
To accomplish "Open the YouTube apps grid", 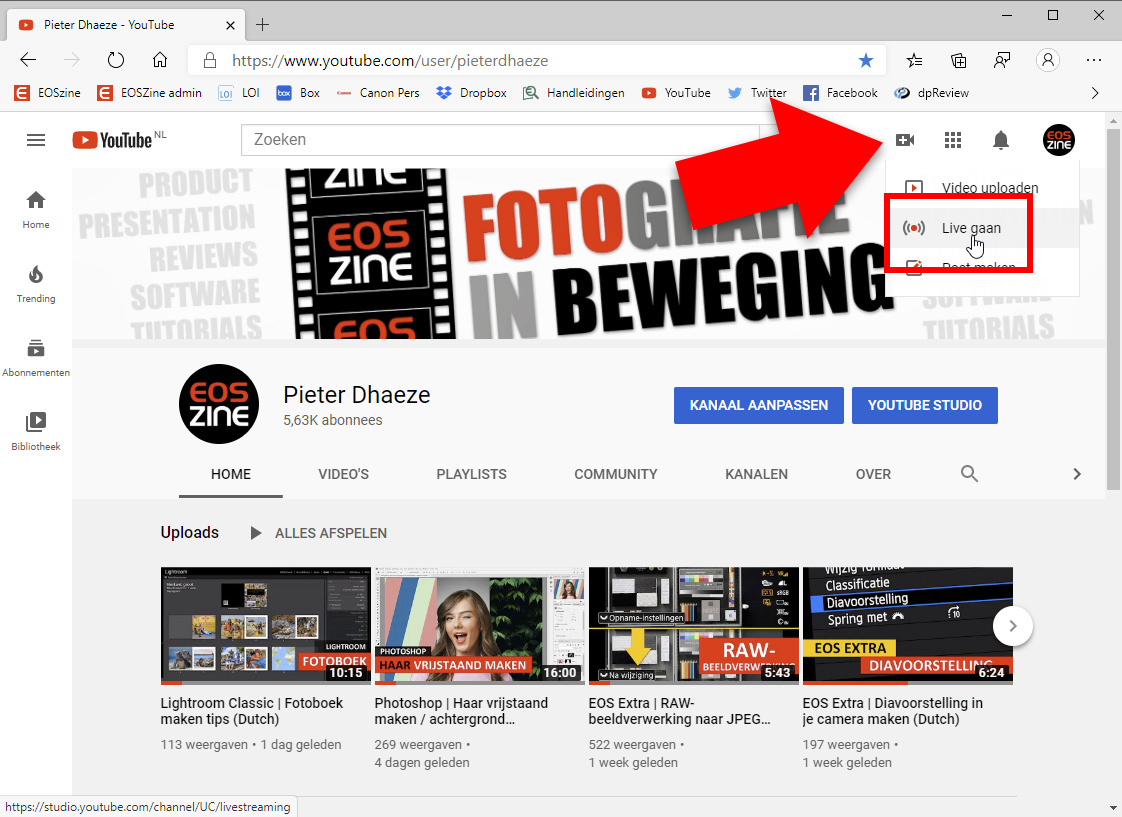I will click(x=952, y=140).
